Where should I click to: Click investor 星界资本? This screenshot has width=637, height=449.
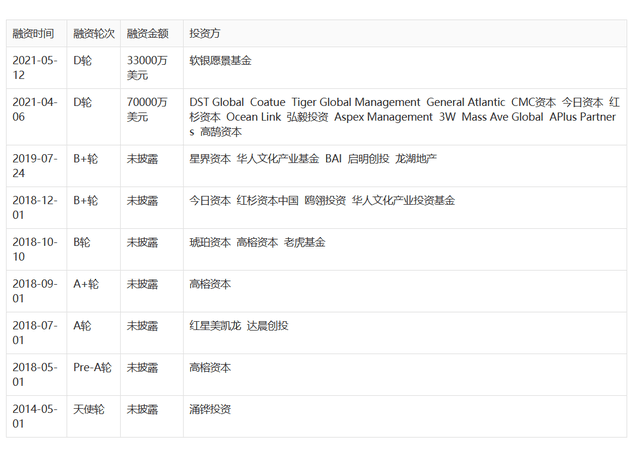[210, 159]
